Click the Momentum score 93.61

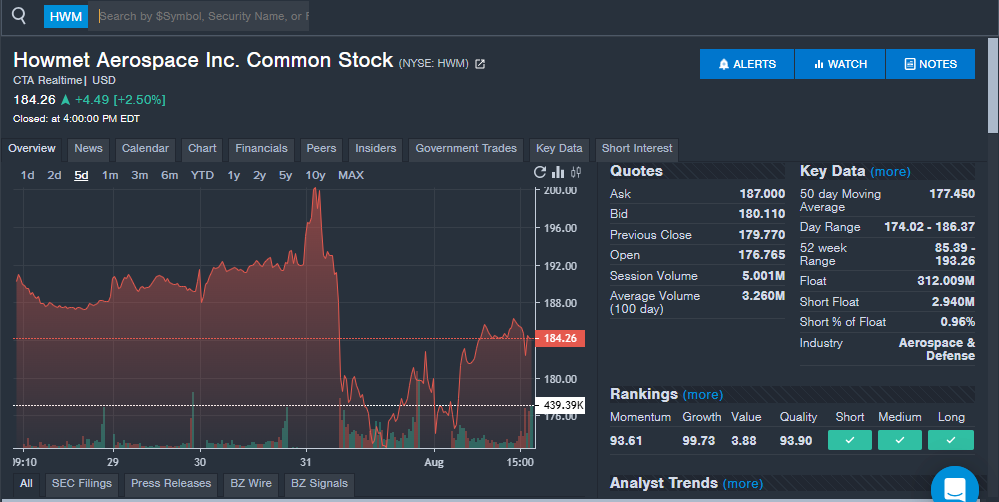tap(626, 441)
